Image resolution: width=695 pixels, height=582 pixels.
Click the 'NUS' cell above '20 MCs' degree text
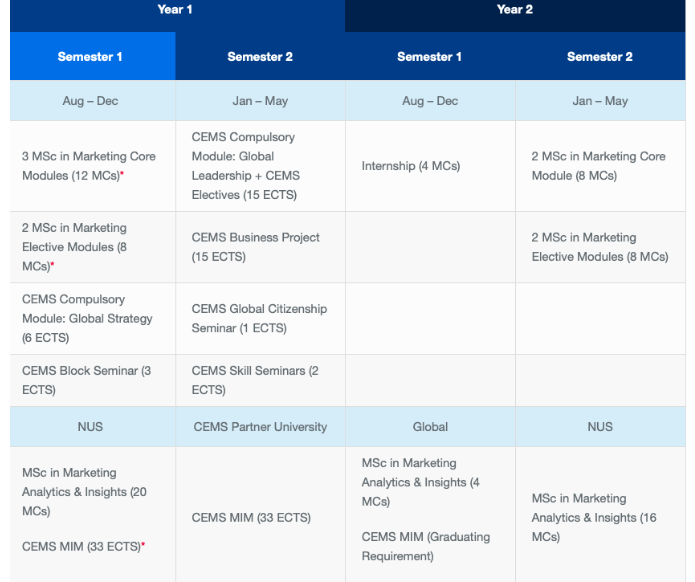pos(93,426)
